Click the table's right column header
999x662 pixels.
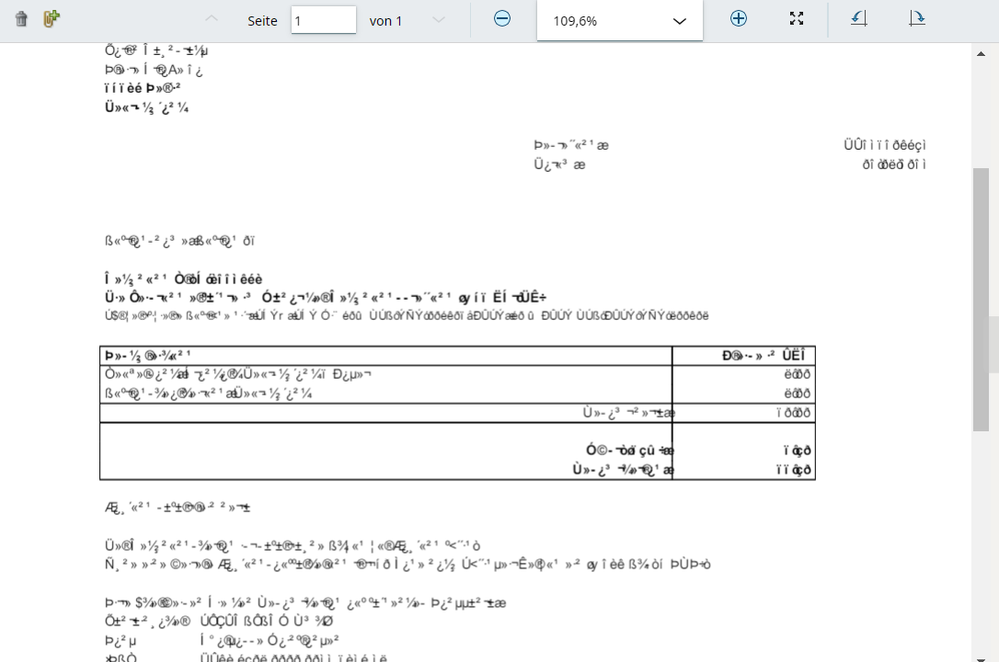click(743, 356)
